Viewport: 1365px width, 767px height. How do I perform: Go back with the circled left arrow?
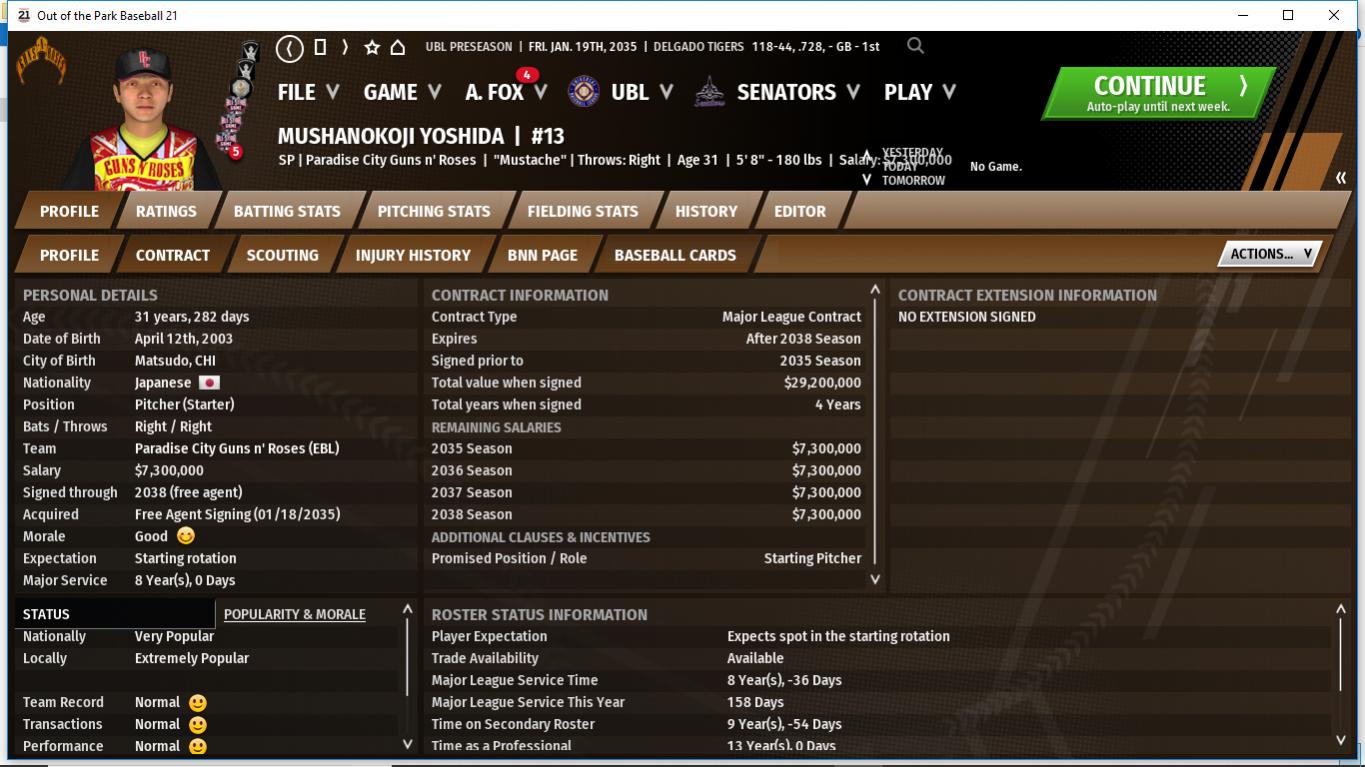tap(290, 47)
